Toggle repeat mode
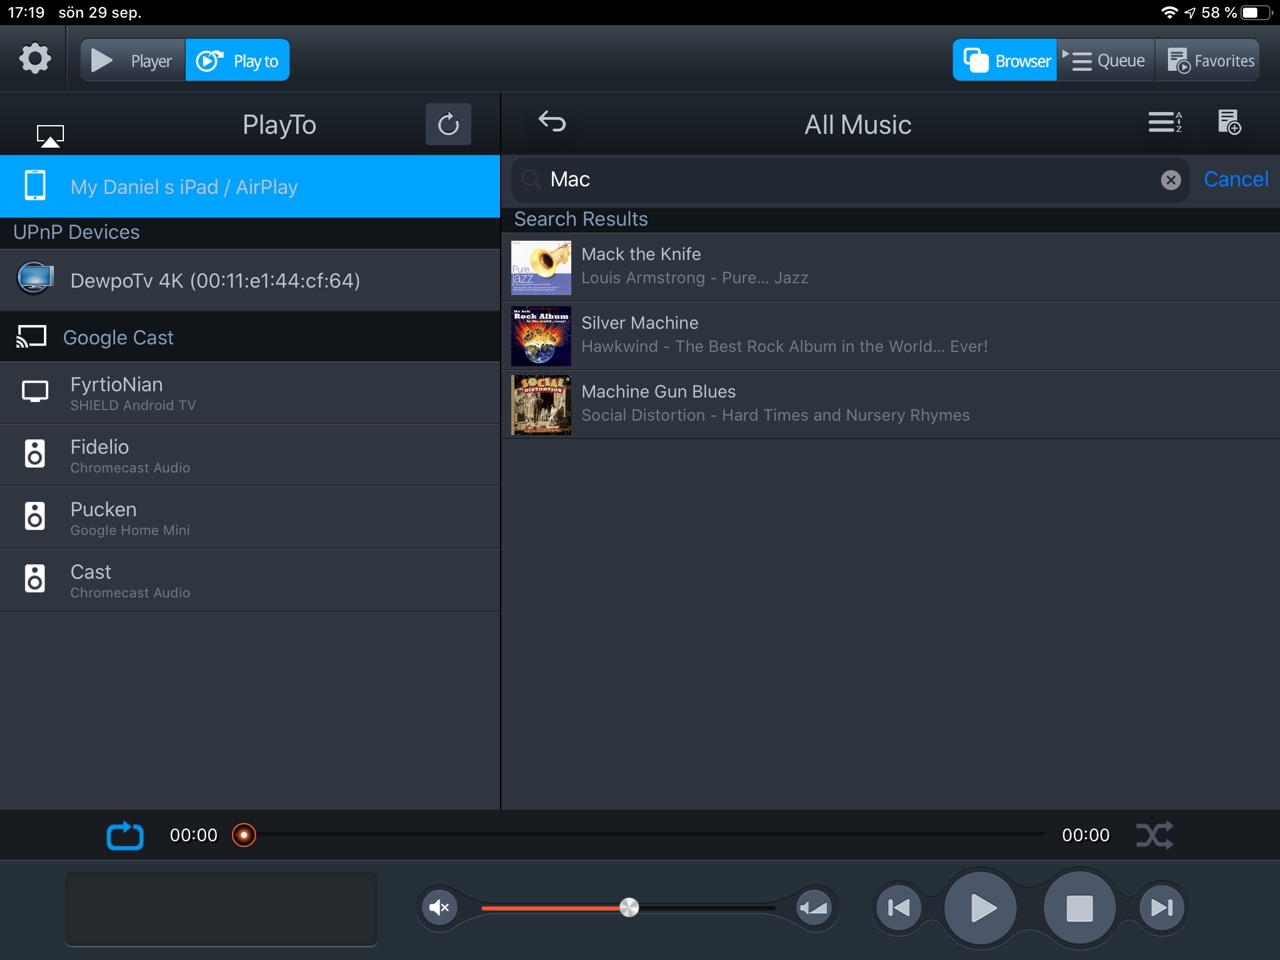The width and height of the screenshot is (1280, 960). [125, 835]
